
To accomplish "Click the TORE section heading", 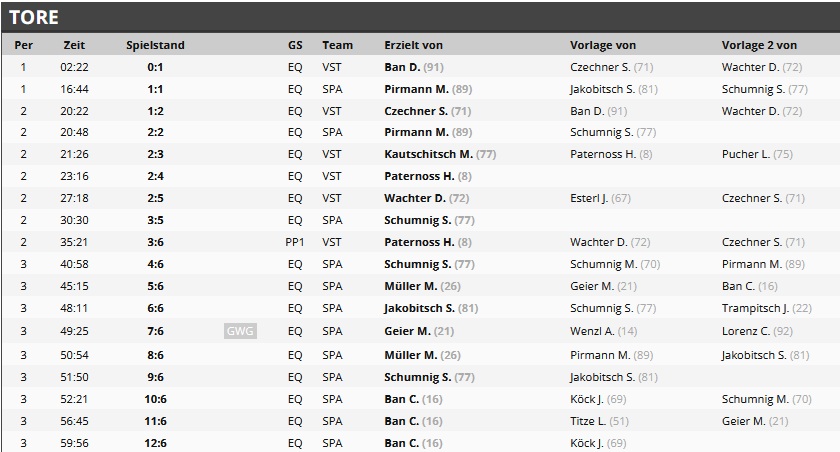I will click(34, 17).
